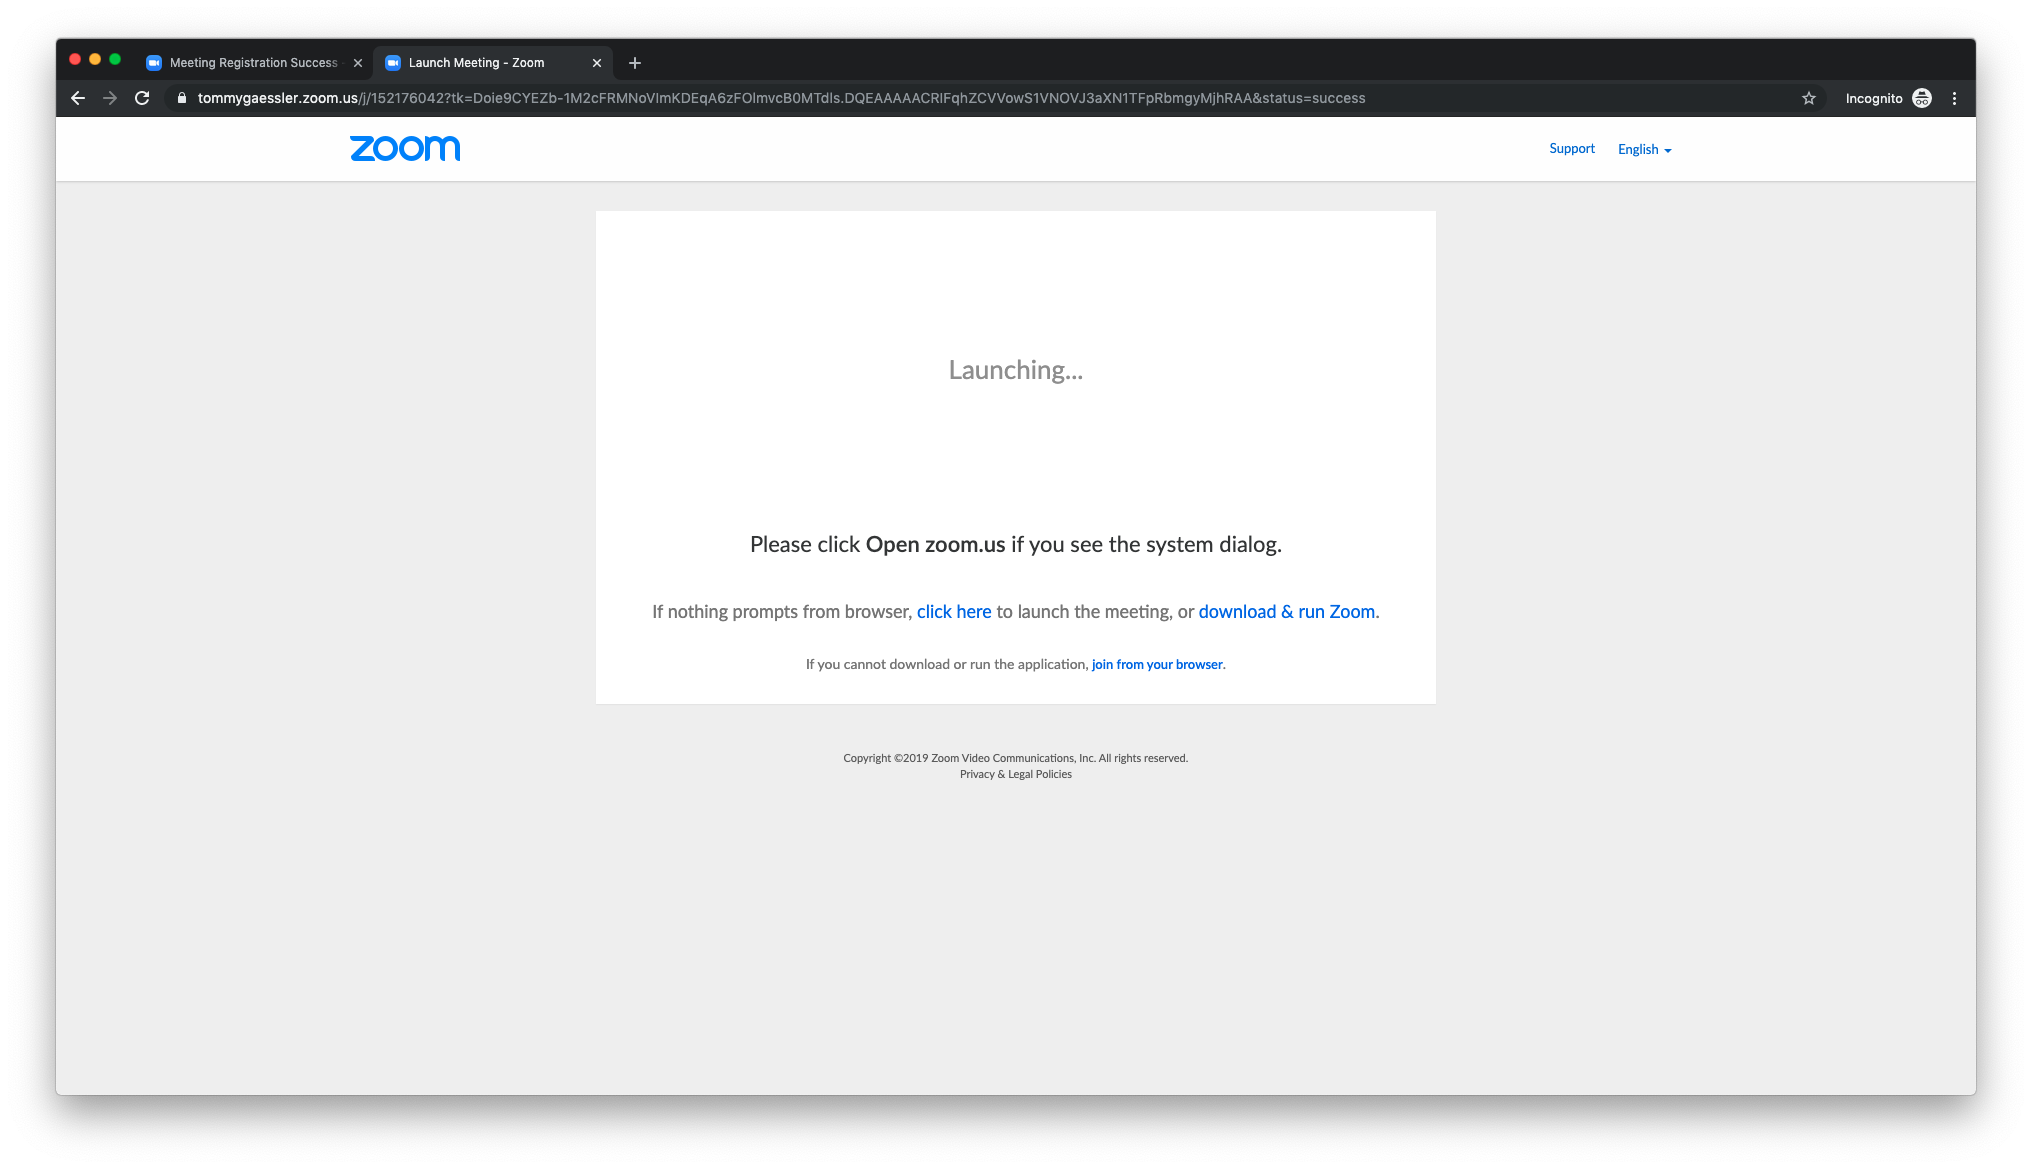Click 'join from your browser' link

(1157, 664)
